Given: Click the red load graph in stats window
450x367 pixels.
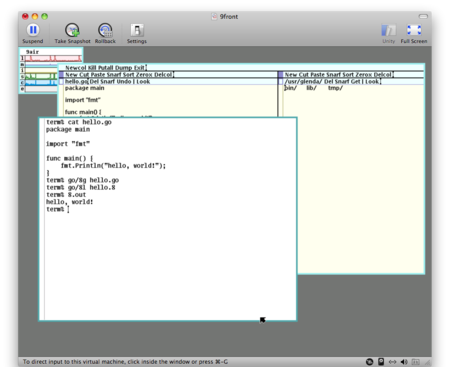Looking at the screenshot, I should (53, 58).
